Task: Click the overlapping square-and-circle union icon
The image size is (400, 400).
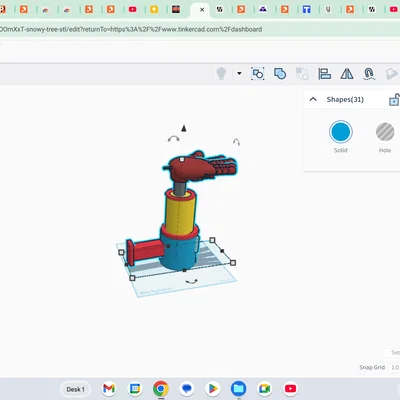Action: (x=280, y=74)
